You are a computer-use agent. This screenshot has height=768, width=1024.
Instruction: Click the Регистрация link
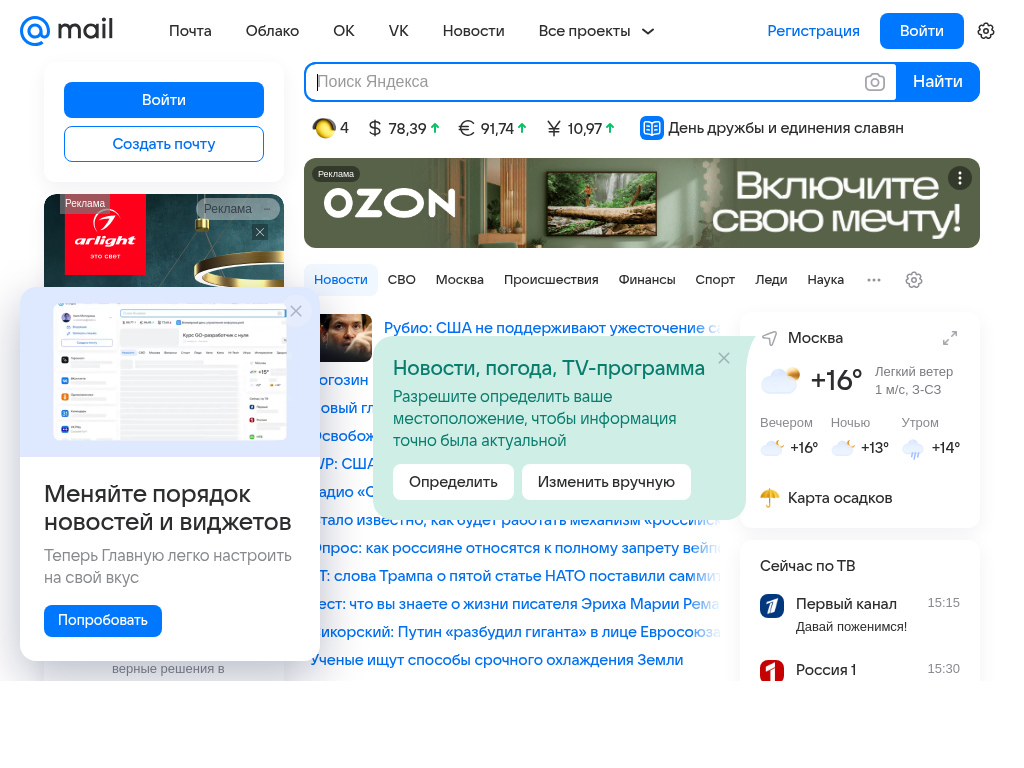click(813, 31)
